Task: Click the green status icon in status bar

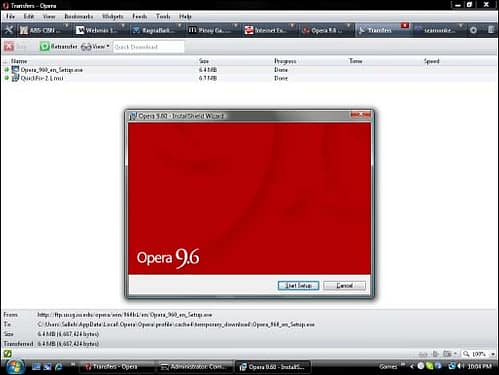Action: (7, 354)
